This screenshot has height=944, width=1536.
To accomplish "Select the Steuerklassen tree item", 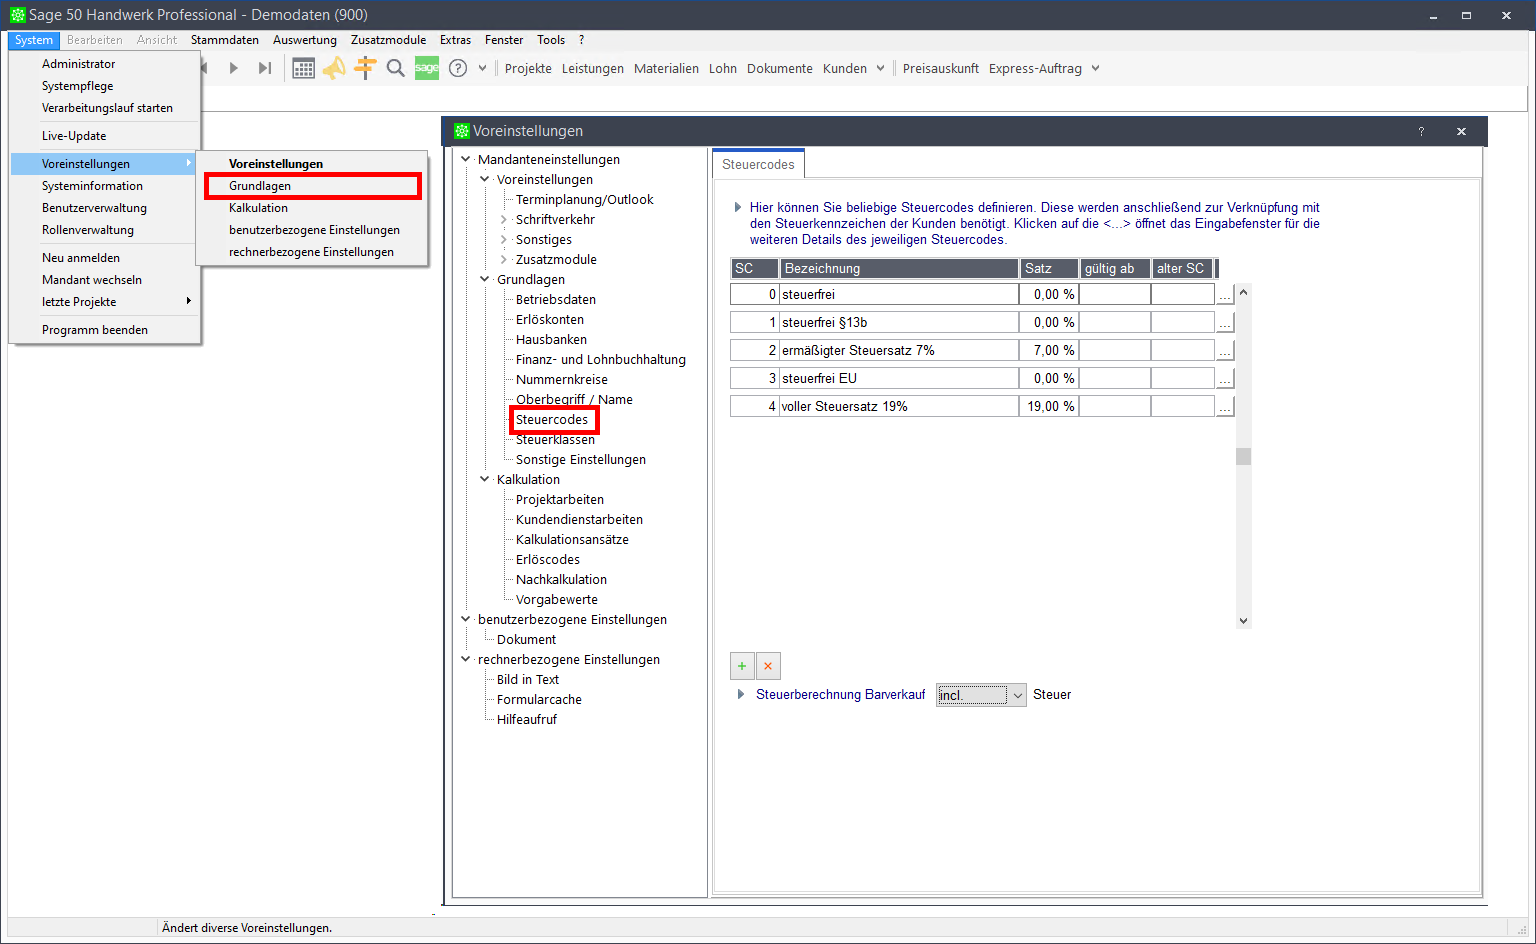I will pyautogui.click(x=555, y=440).
